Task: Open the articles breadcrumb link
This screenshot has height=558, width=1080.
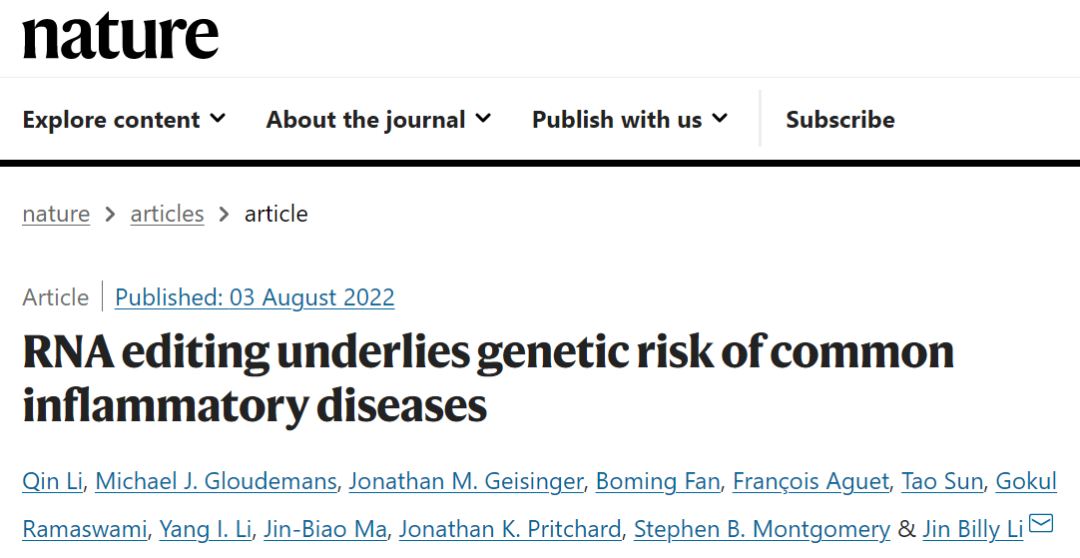Action: tap(167, 214)
